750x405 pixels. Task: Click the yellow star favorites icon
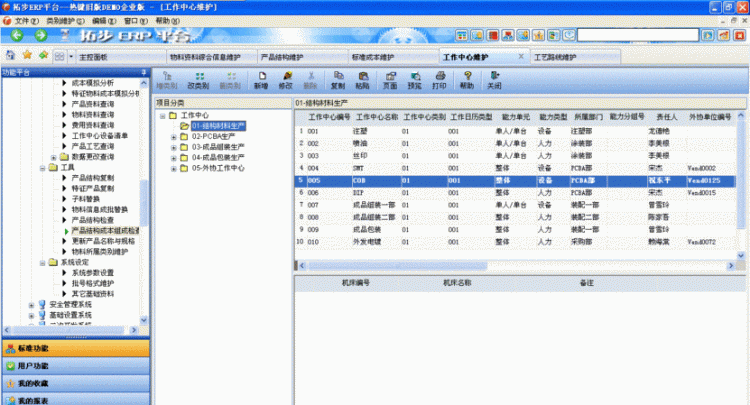pos(27,55)
